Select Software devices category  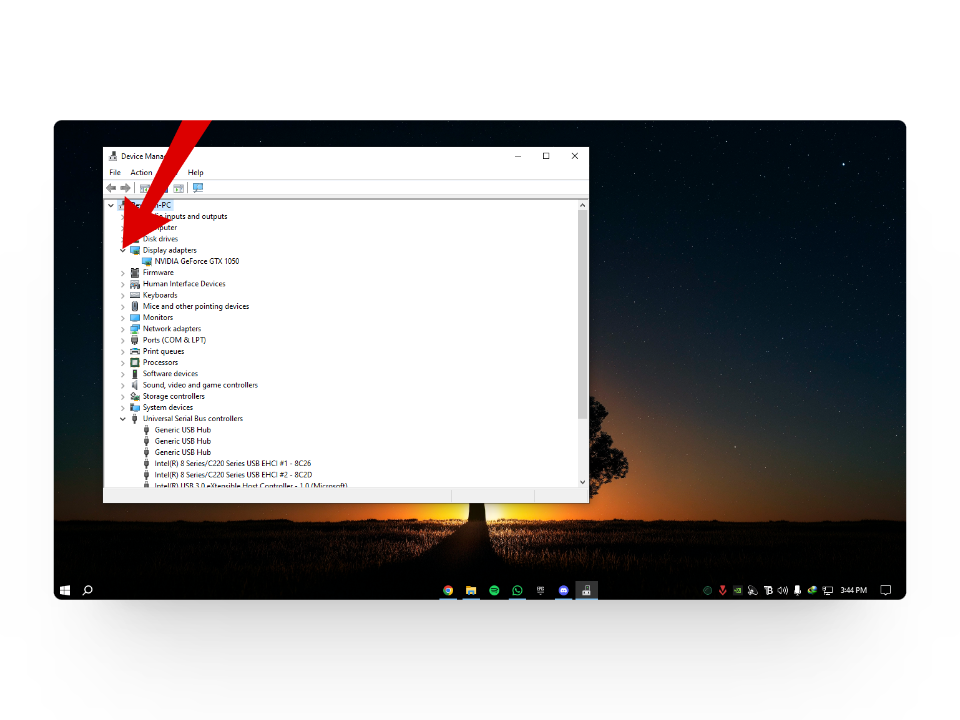[x=170, y=373]
